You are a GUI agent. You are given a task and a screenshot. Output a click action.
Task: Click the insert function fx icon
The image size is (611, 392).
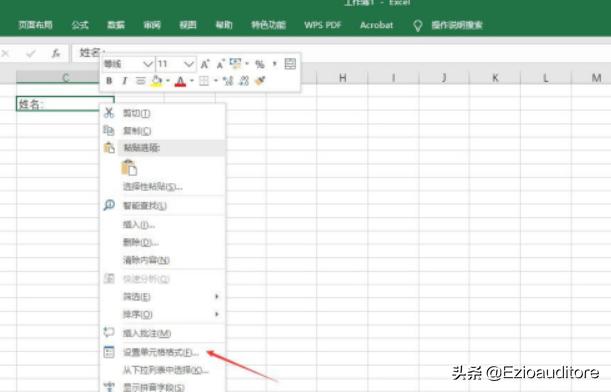click(56, 53)
